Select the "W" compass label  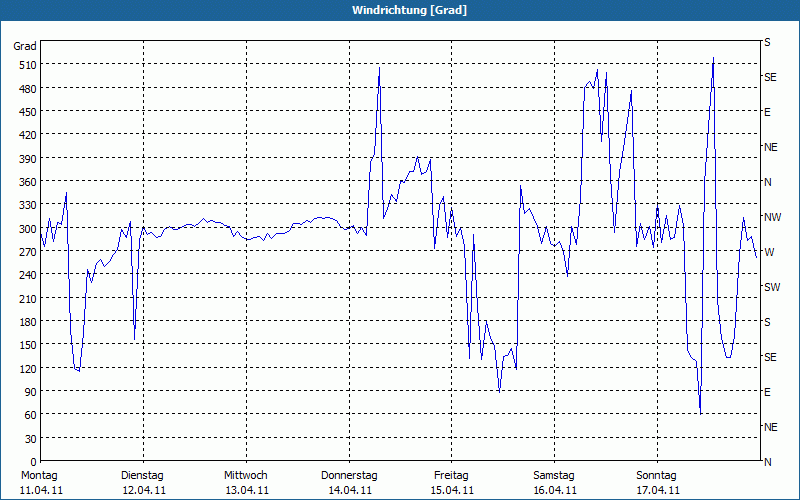(769, 252)
